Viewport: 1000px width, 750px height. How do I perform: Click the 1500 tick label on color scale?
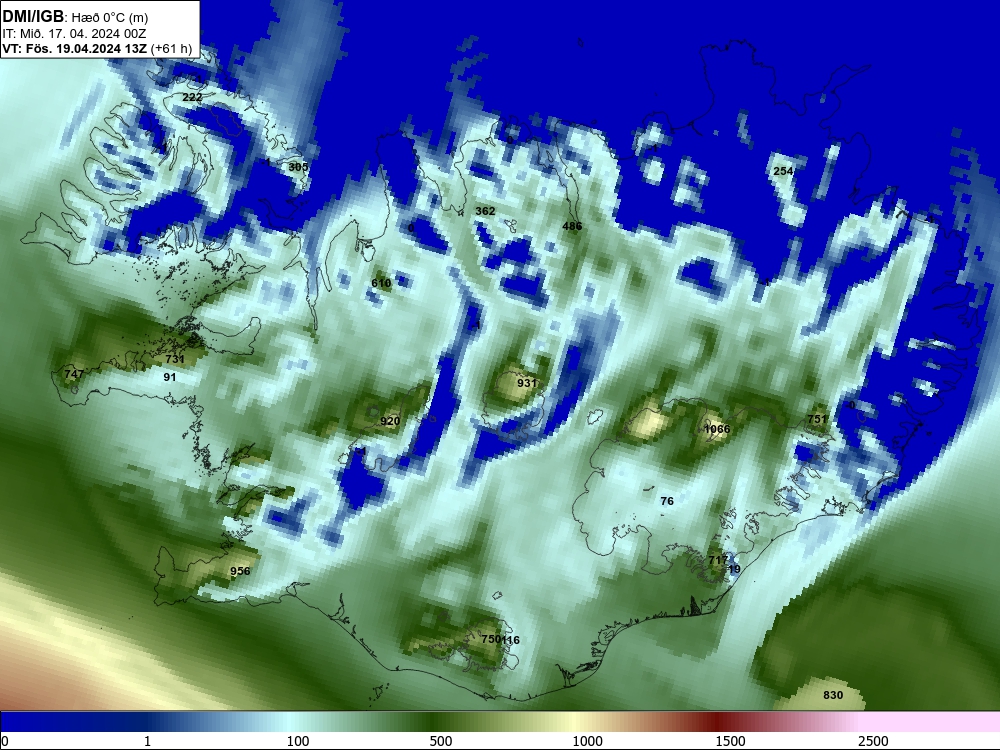(730, 741)
